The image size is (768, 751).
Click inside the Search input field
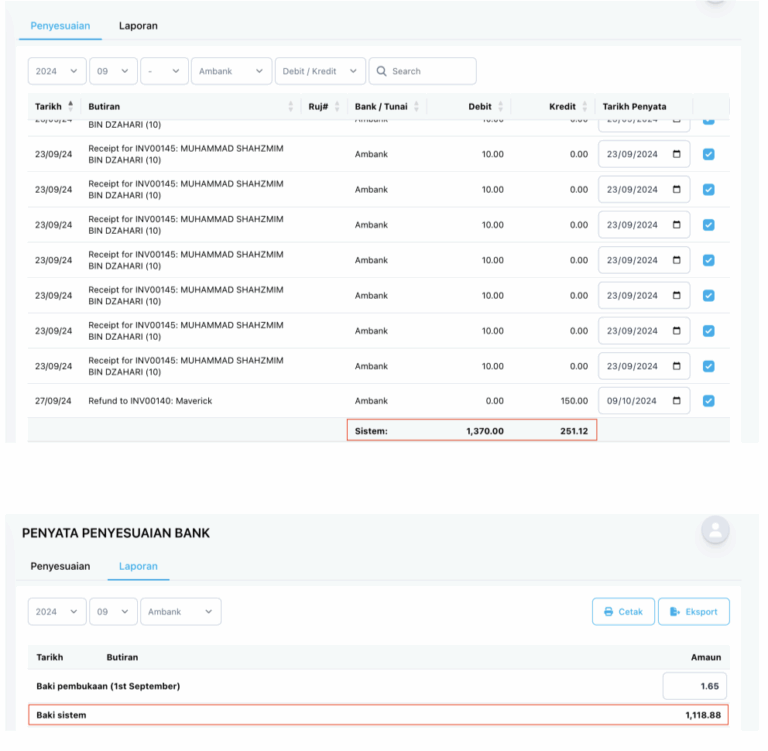point(422,71)
